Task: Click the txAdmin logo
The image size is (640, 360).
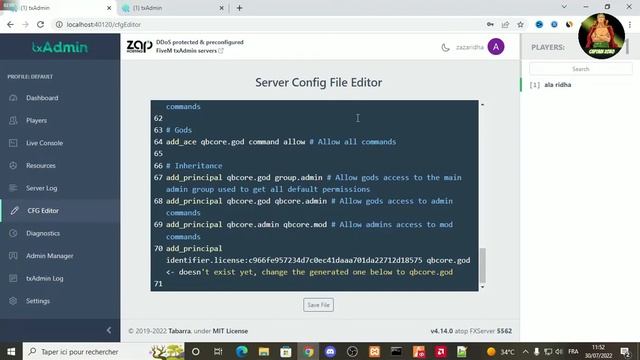Action: click(x=60, y=47)
